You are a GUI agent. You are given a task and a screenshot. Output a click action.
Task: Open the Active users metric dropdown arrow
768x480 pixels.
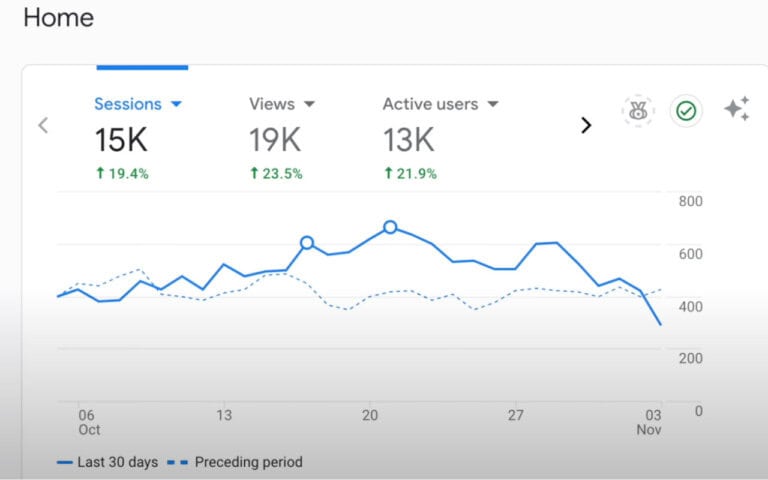click(493, 104)
